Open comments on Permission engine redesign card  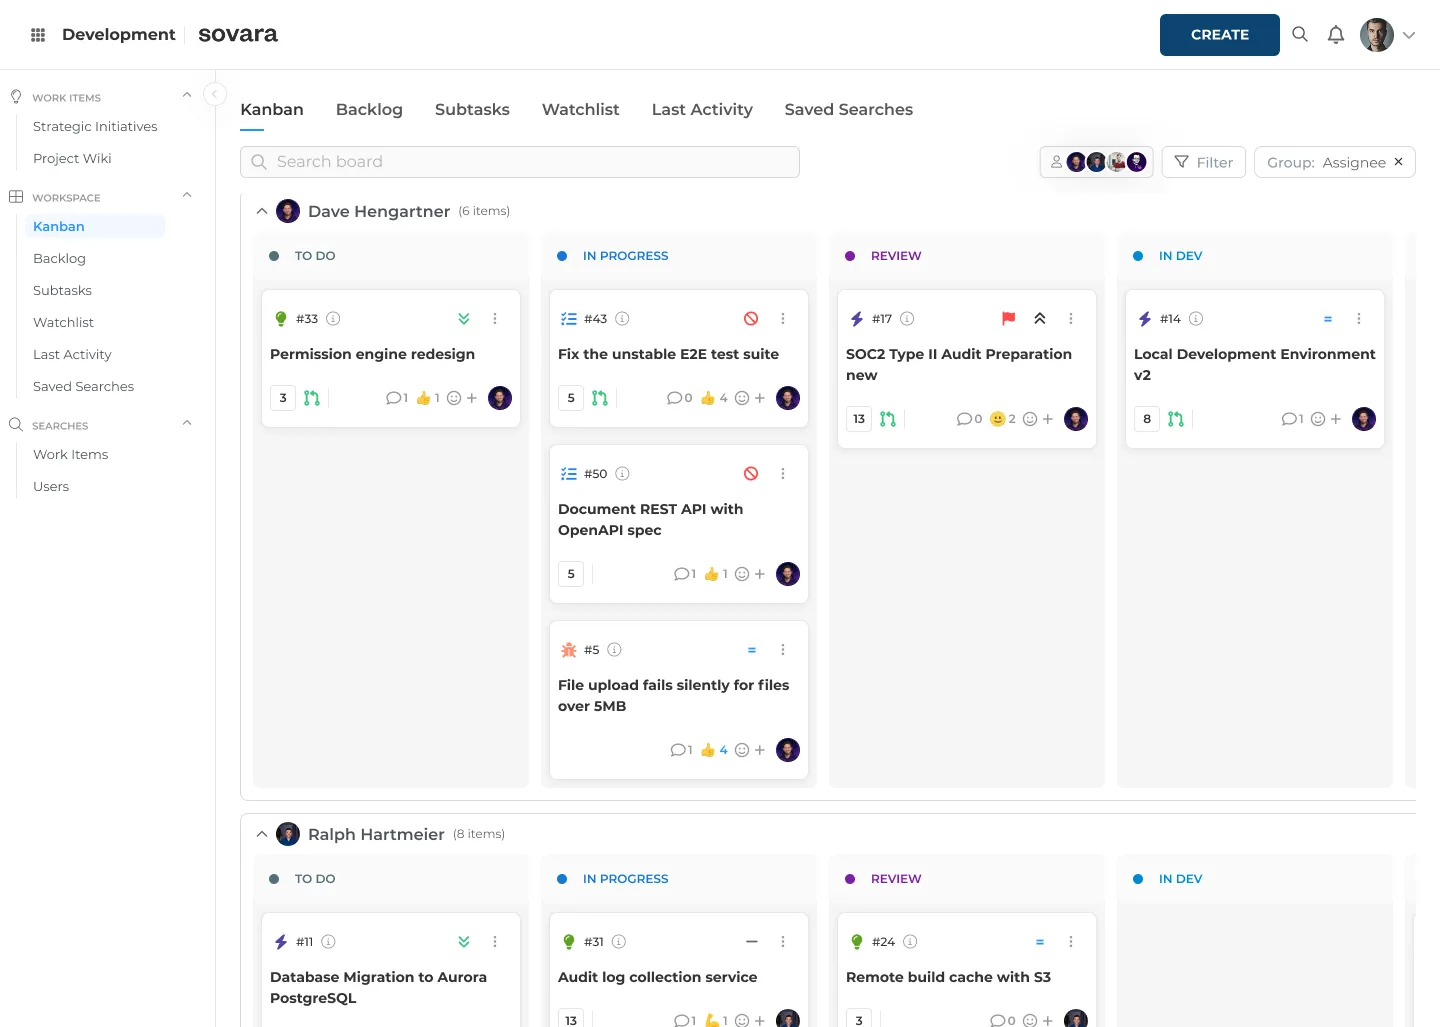397,398
